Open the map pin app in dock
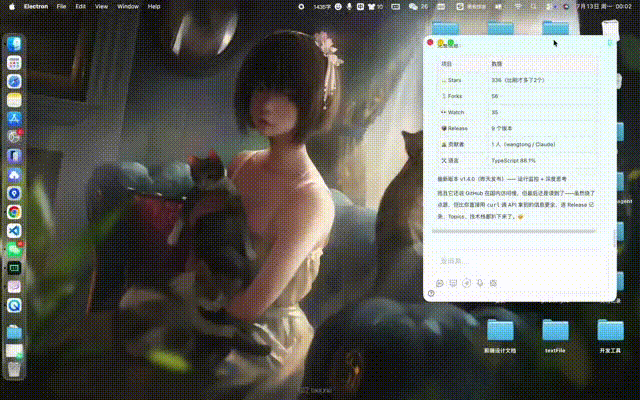 (14, 193)
